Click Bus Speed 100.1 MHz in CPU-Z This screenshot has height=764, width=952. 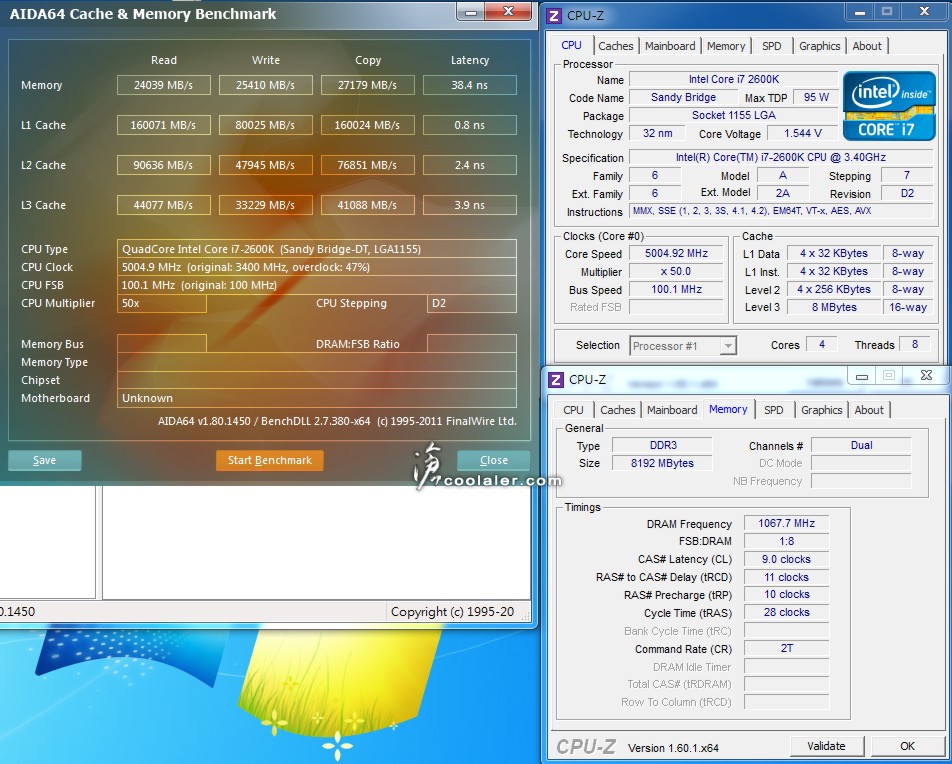[x=676, y=290]
